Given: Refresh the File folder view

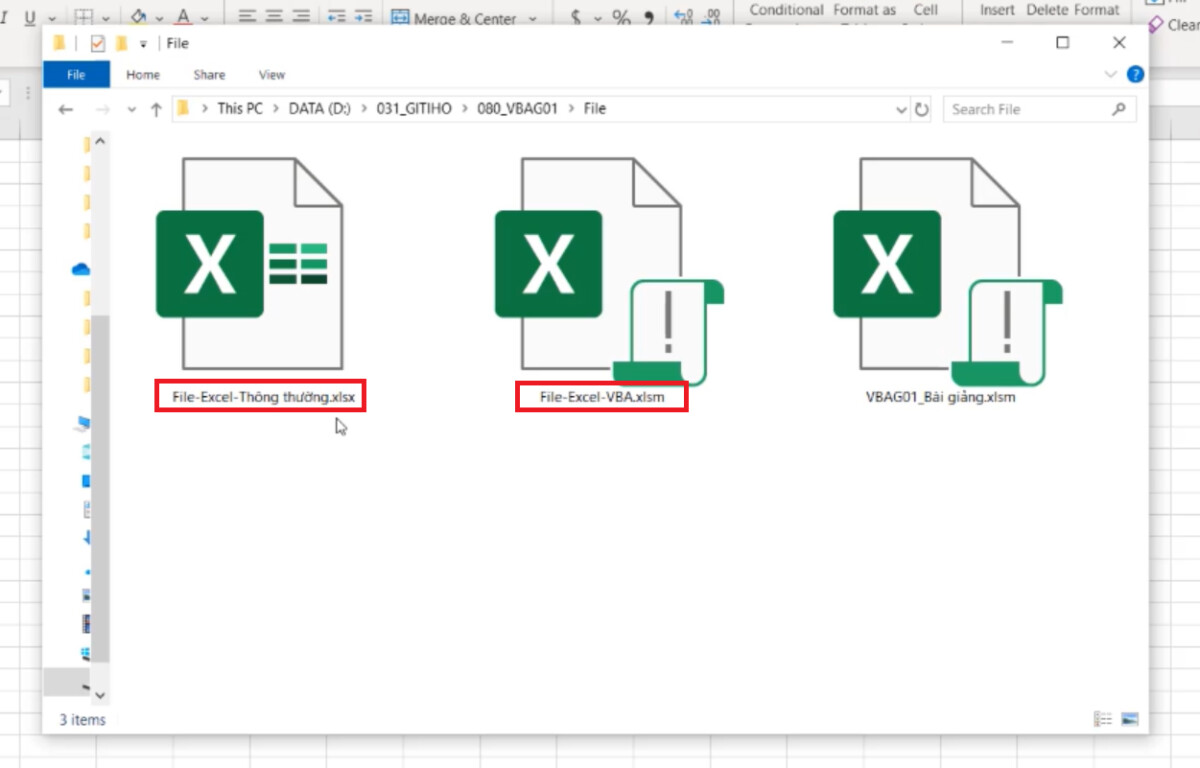Looking at the screenshot, I should 920,109.
